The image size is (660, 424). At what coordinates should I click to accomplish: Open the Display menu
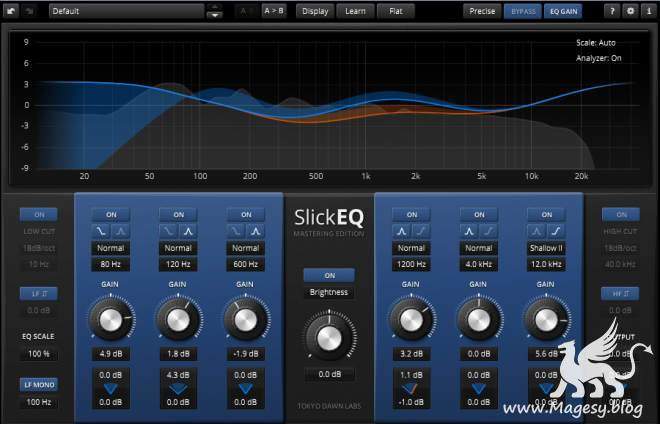pyautogui.click(x=315, y=11)
